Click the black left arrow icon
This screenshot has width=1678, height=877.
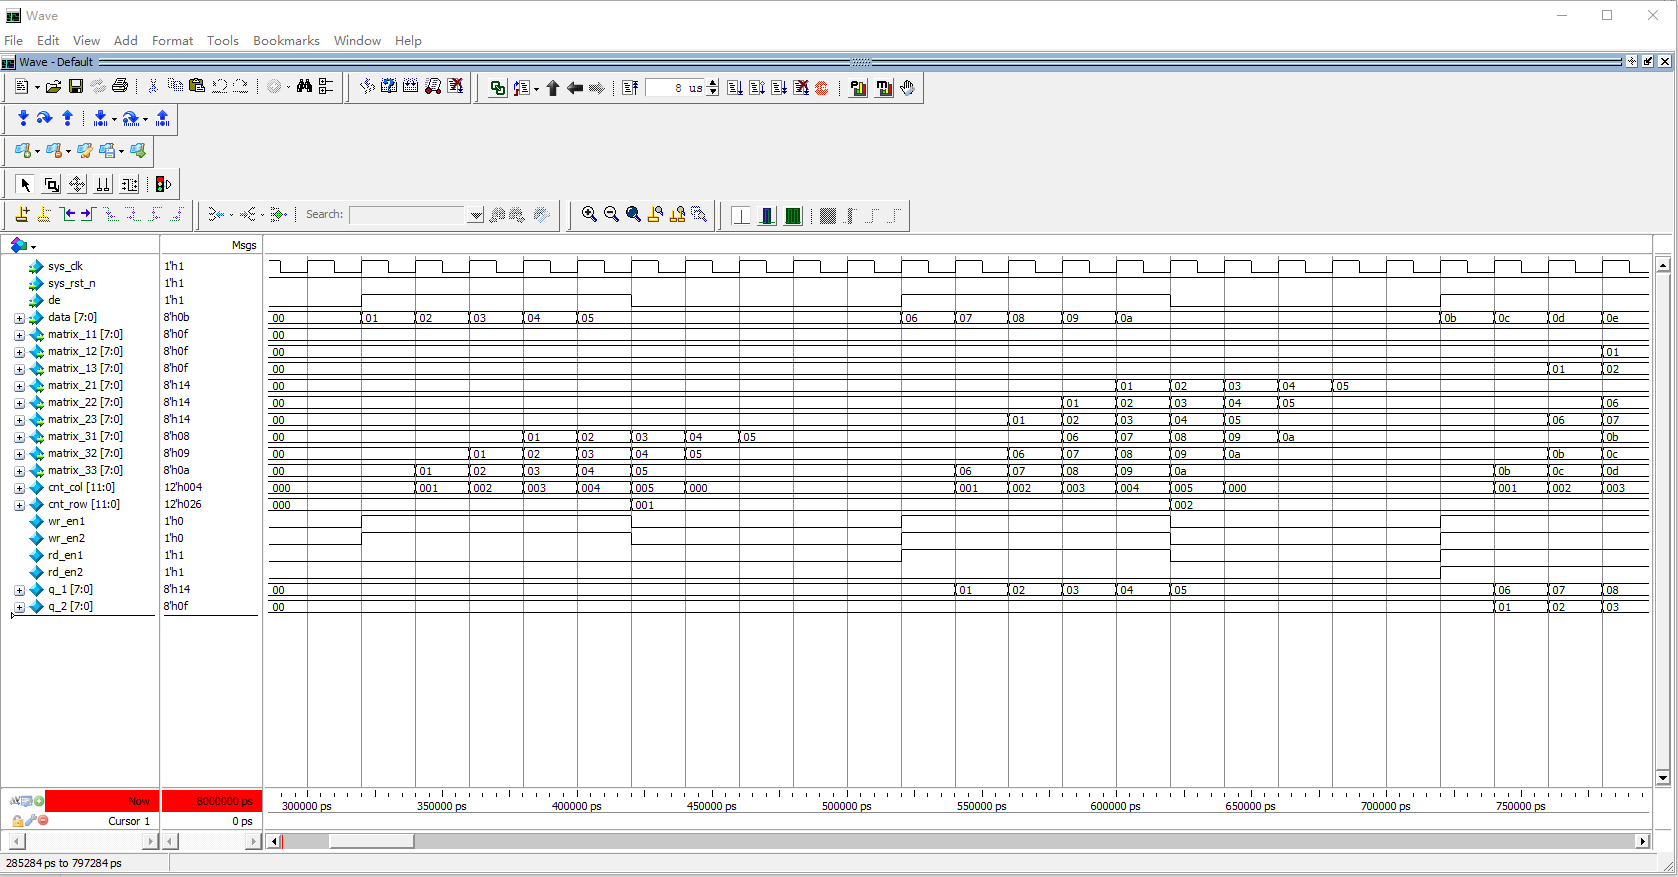point(575,88)
